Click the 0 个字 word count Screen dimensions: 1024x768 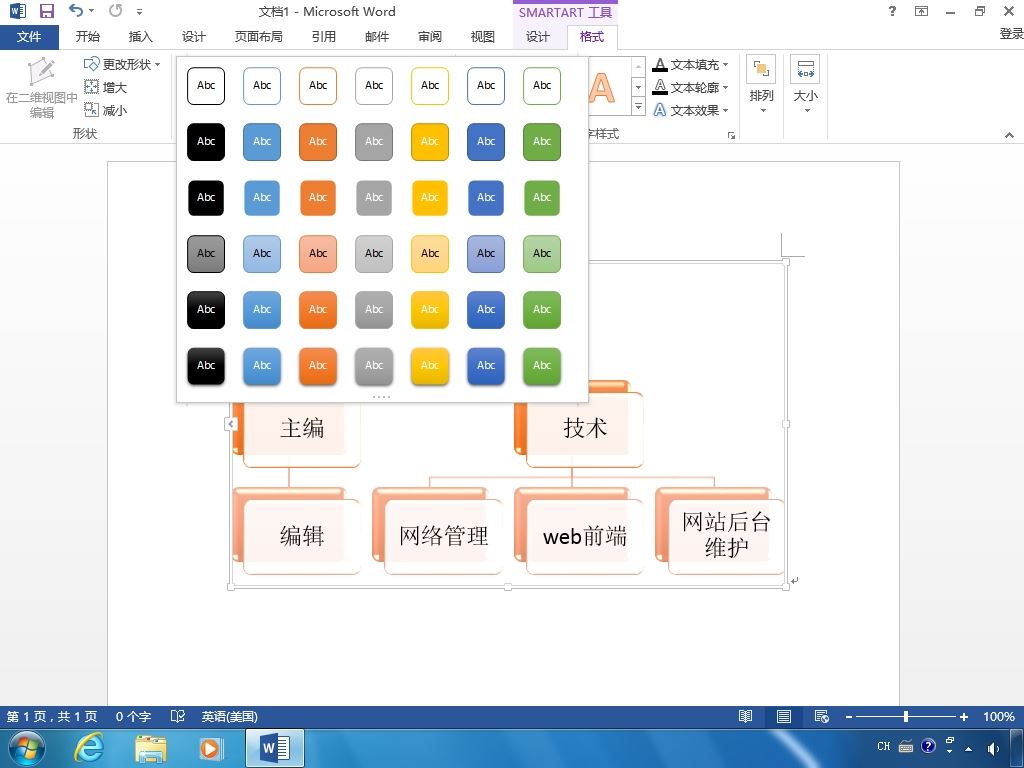pos(133,716)
